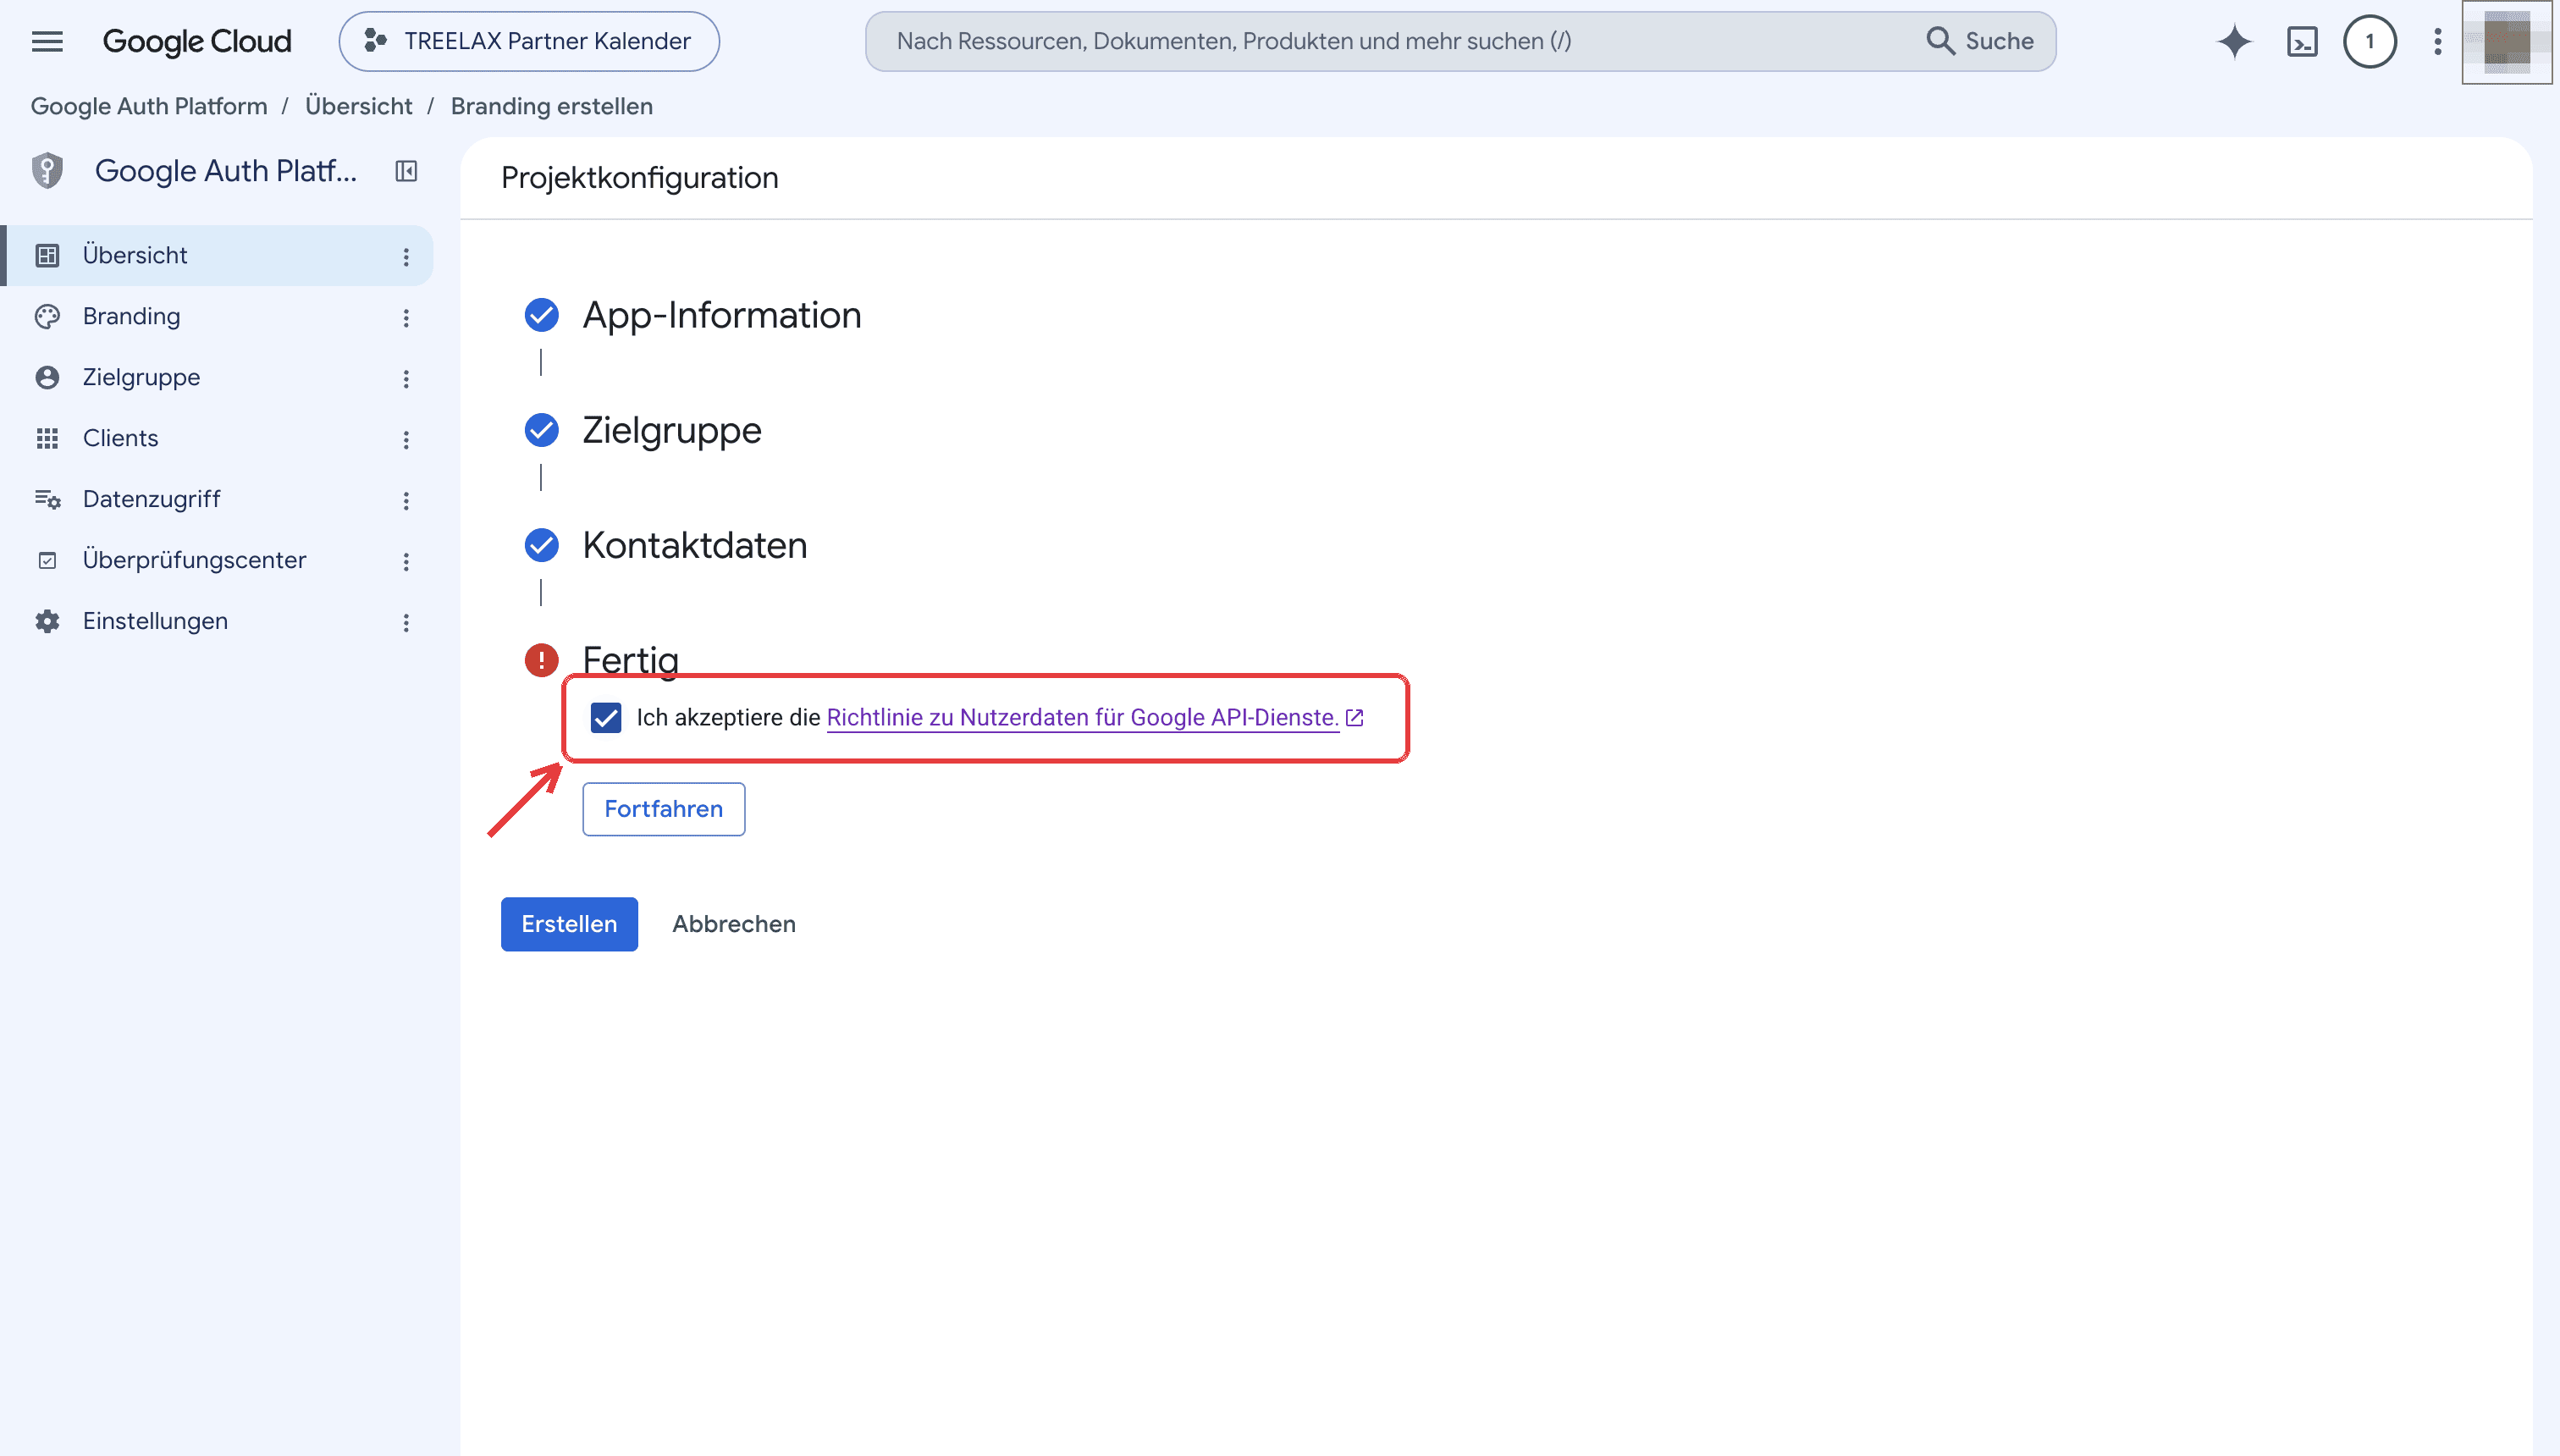Select Übersicht in the sidebar
Viewport: 2560px width, 1456px height.
[217, 255]
